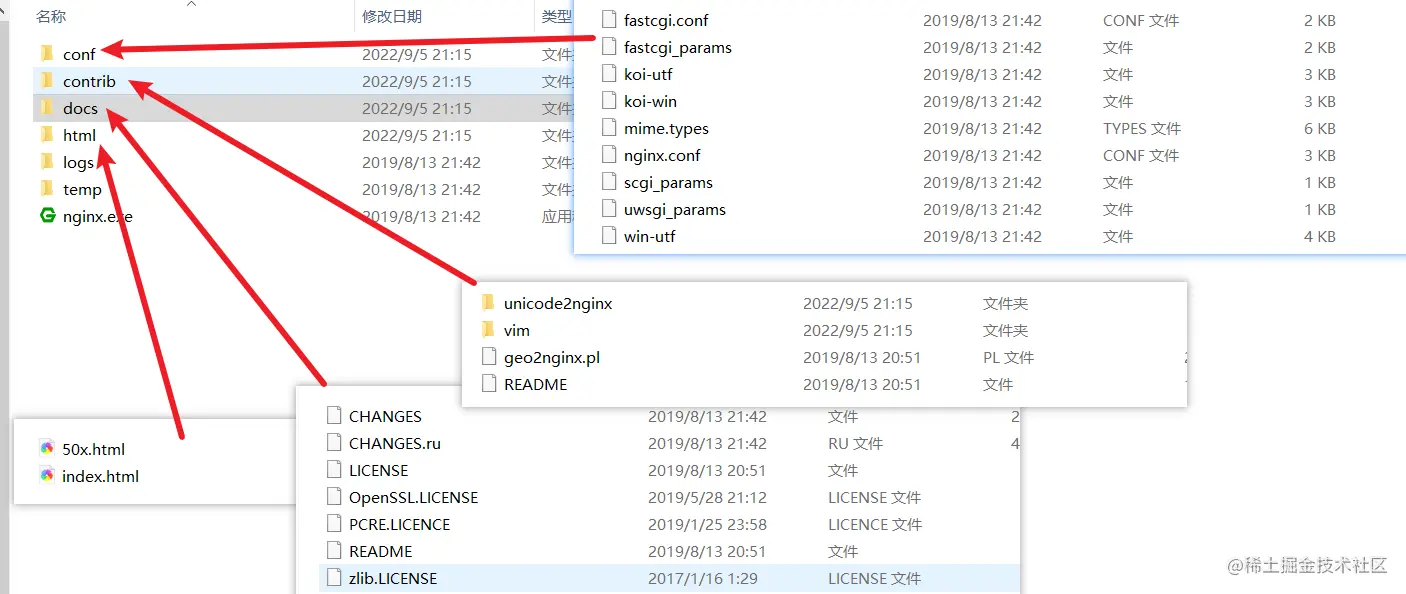Click the OpenSSL.LICENSE file icon

coord(334,497)
